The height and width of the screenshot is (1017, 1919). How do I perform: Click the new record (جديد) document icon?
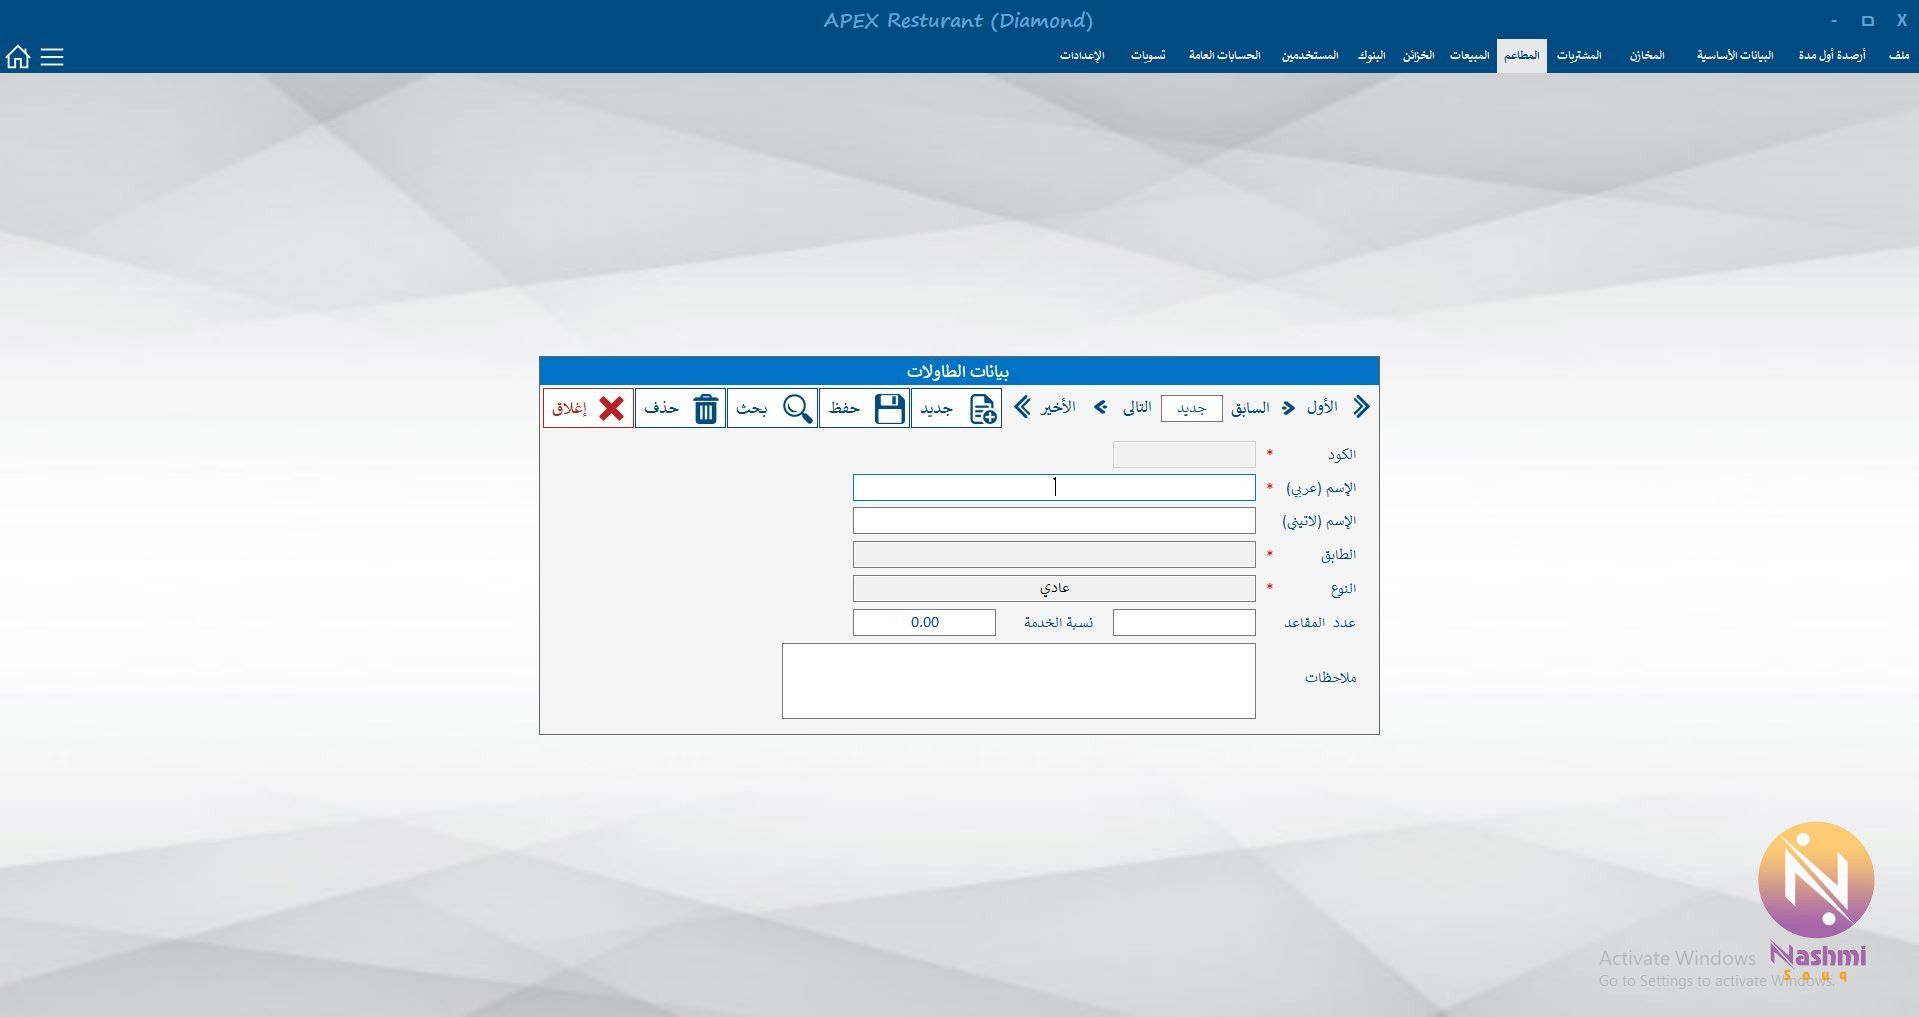click(982, 408)
